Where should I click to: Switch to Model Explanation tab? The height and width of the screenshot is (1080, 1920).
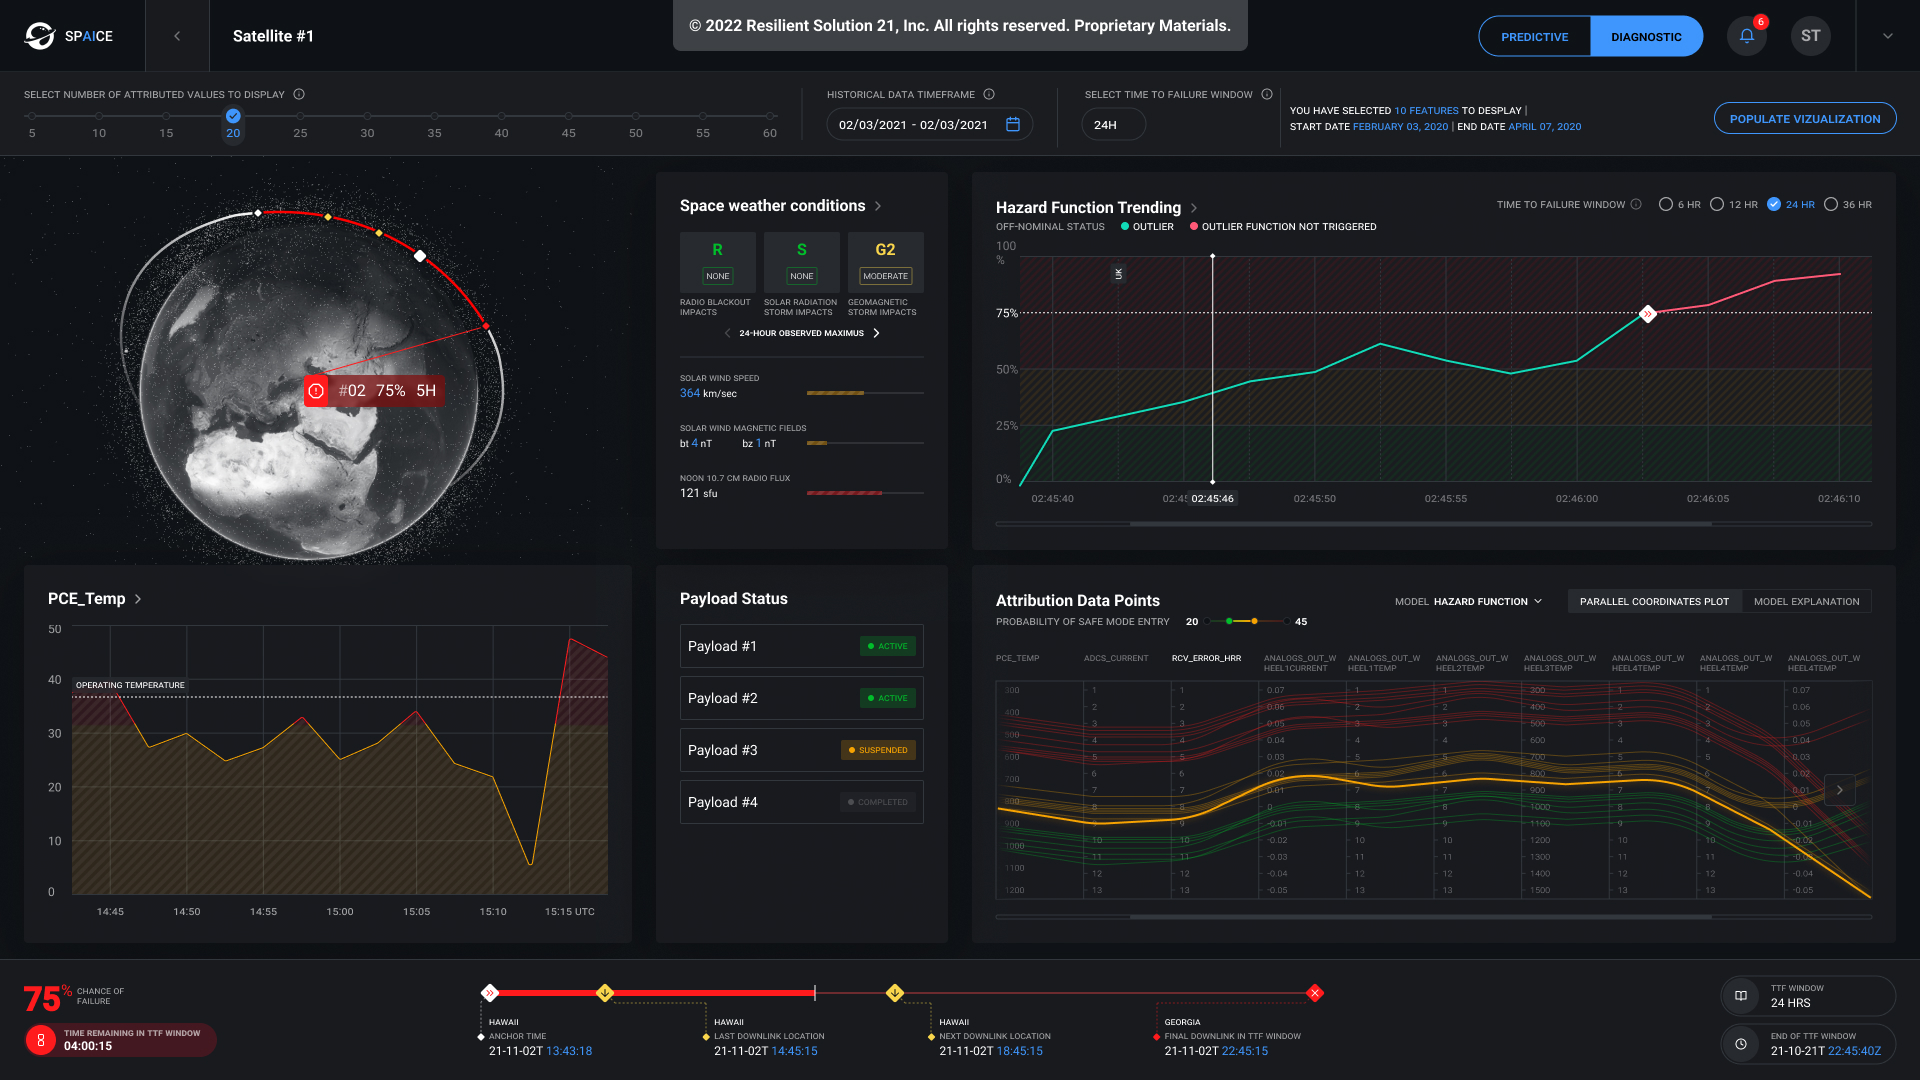(x=1806, y=601)
